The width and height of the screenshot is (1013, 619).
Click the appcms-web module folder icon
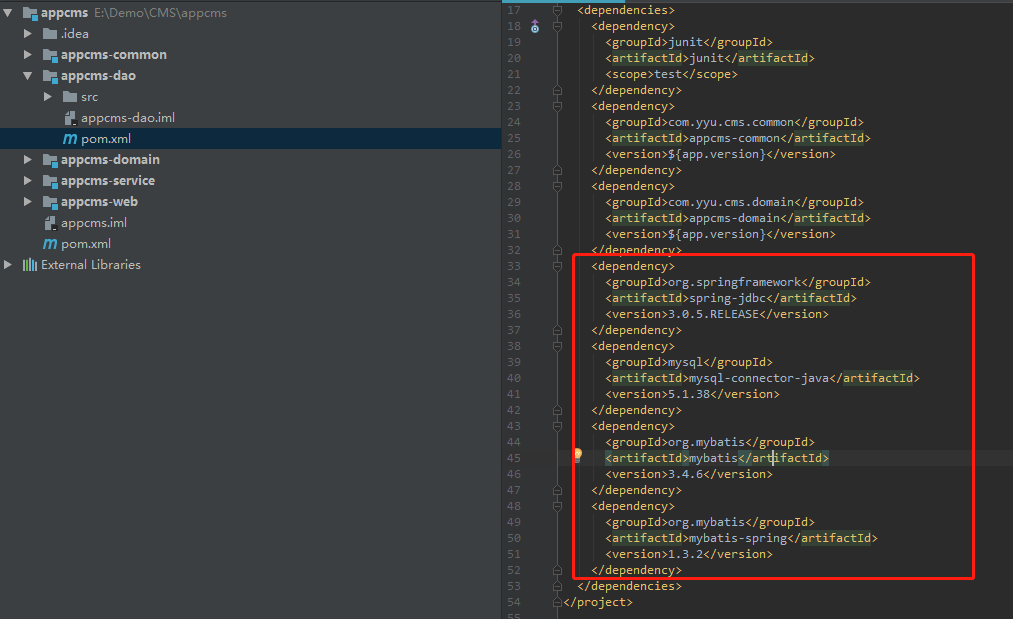(x=50, y=202)
